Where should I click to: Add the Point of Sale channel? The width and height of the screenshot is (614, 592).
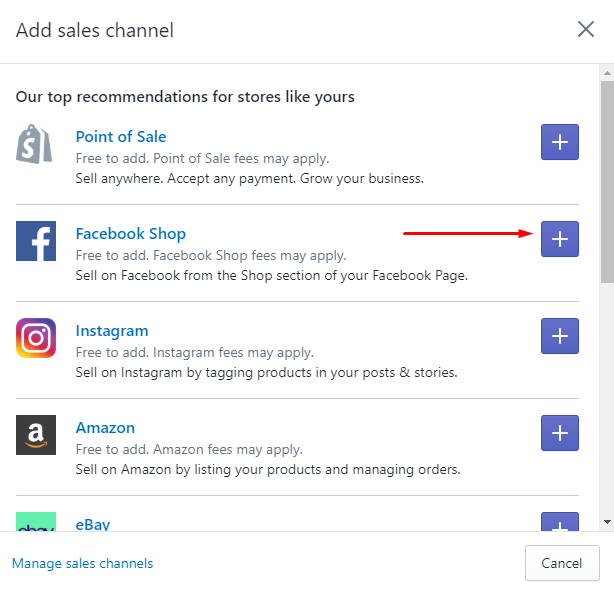point(559,143)
